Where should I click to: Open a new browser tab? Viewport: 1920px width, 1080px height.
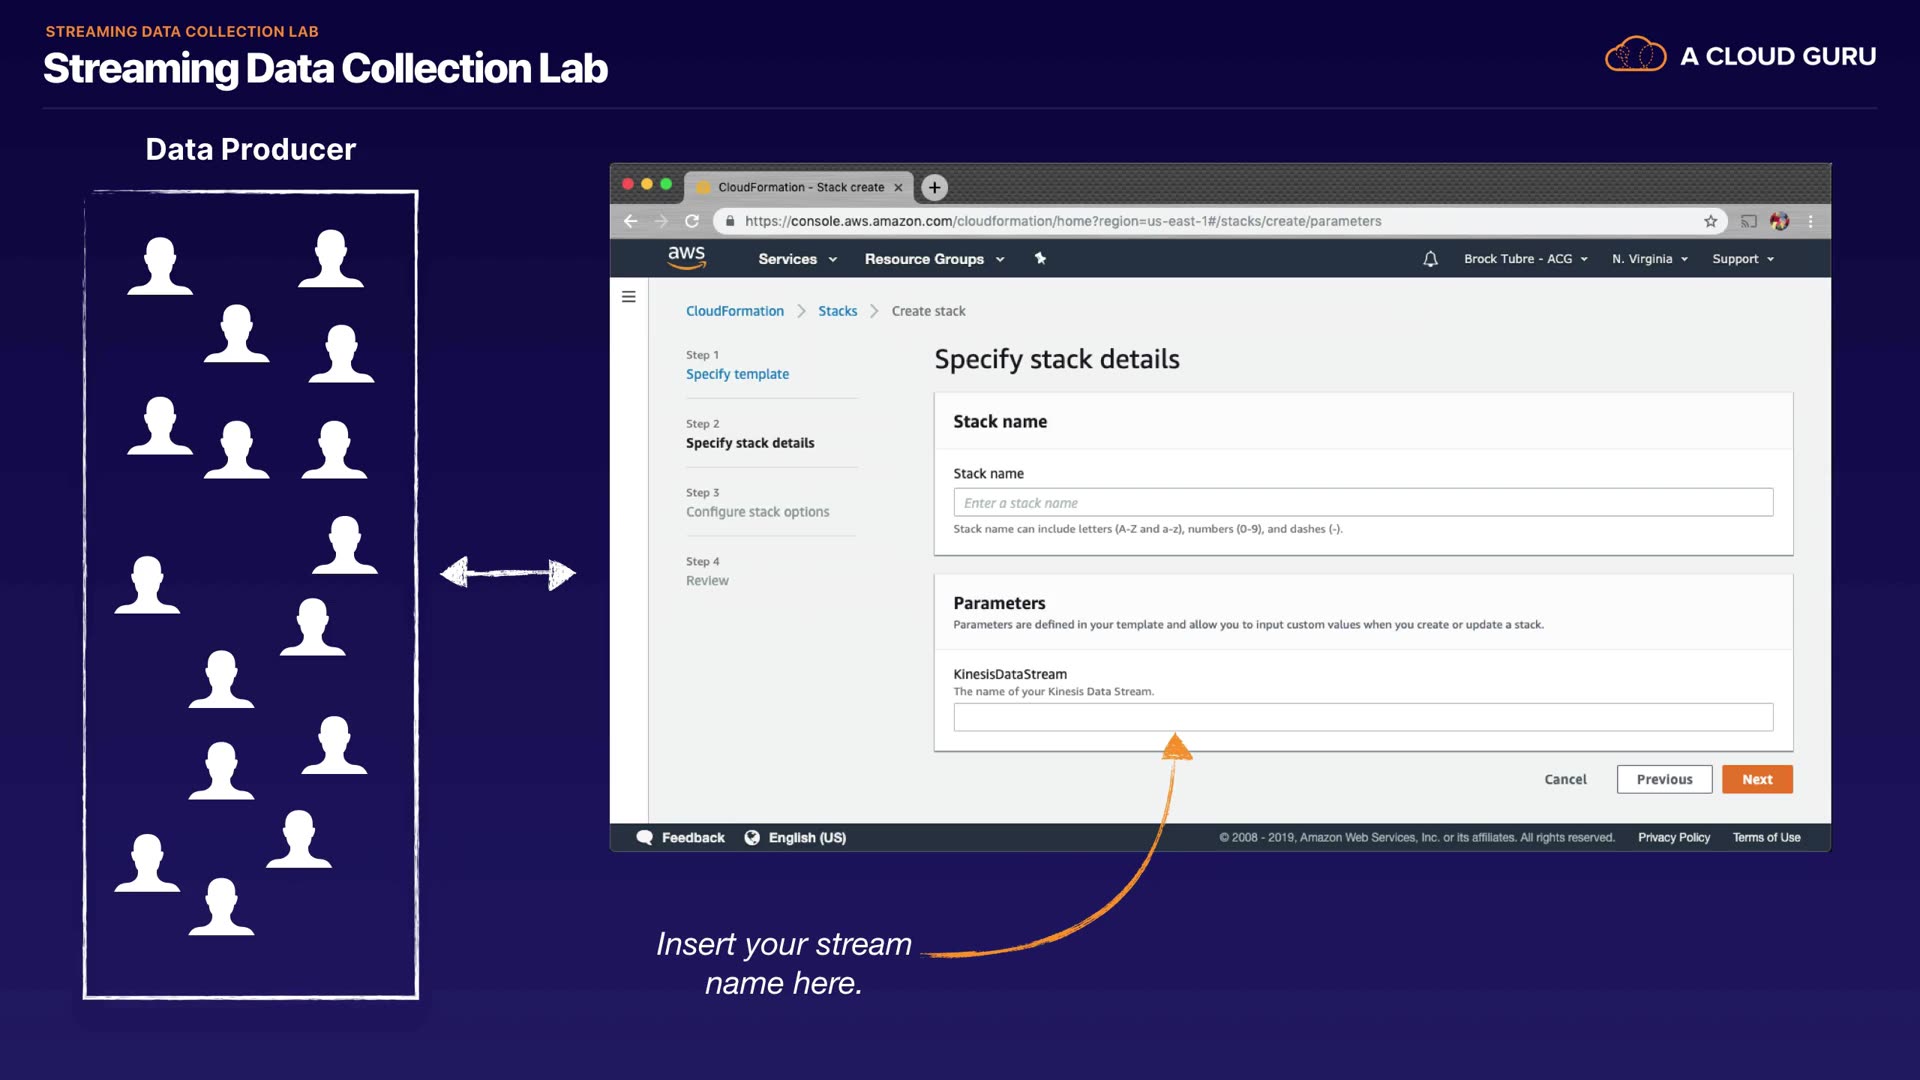tap(934, 187)
